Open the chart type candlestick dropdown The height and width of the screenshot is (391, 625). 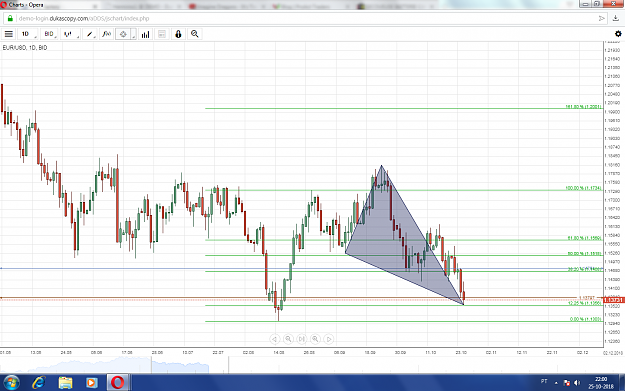(x=70, y=34)
